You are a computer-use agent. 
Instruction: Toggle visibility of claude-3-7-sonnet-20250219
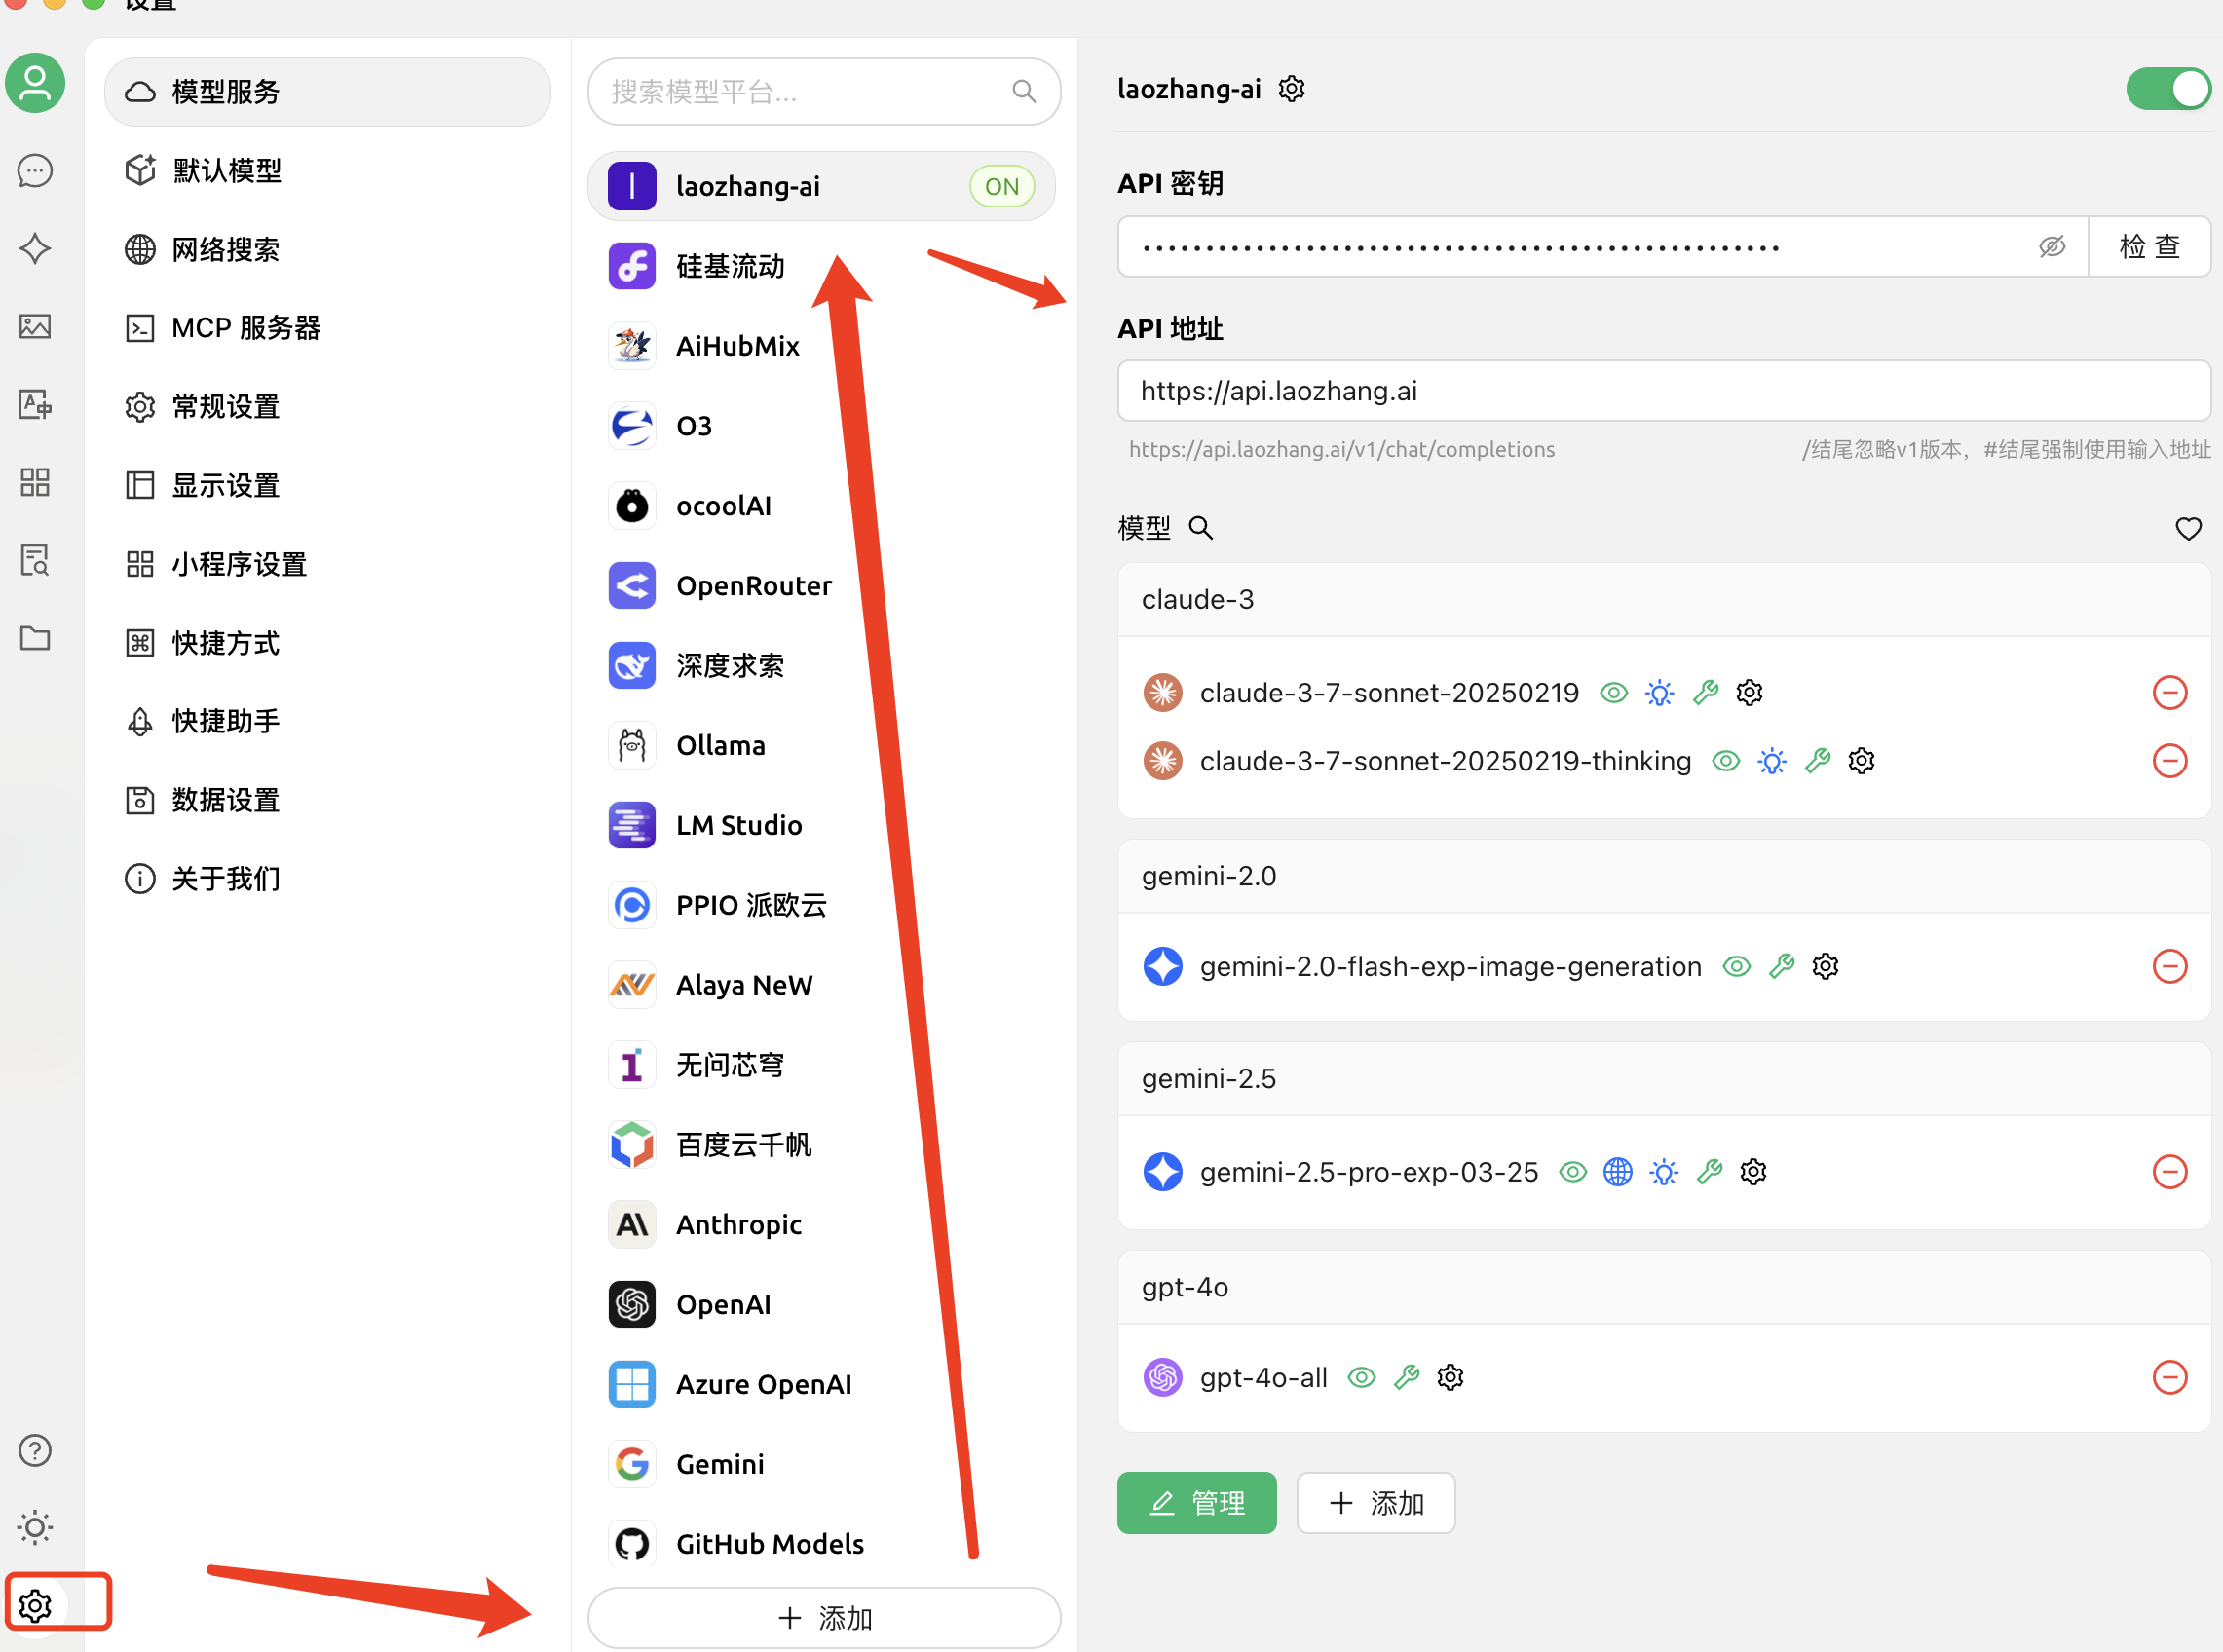[1613, 692]
